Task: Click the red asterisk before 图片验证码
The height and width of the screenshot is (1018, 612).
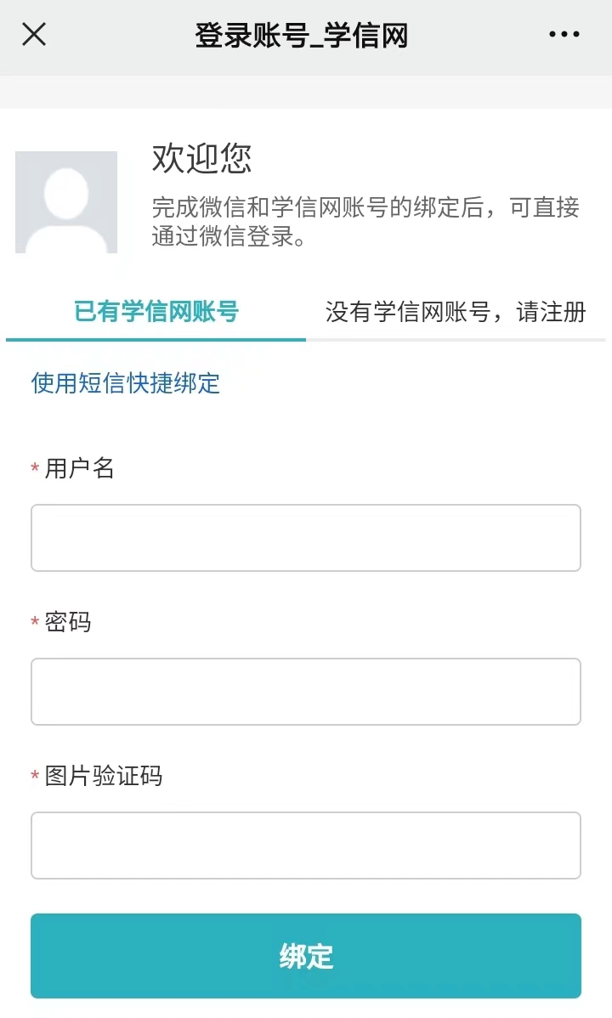Action: click(35, 778)
